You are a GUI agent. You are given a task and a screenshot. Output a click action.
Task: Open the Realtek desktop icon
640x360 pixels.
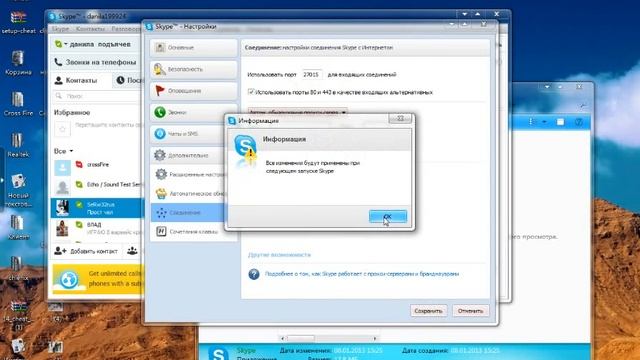click(18, 145)
